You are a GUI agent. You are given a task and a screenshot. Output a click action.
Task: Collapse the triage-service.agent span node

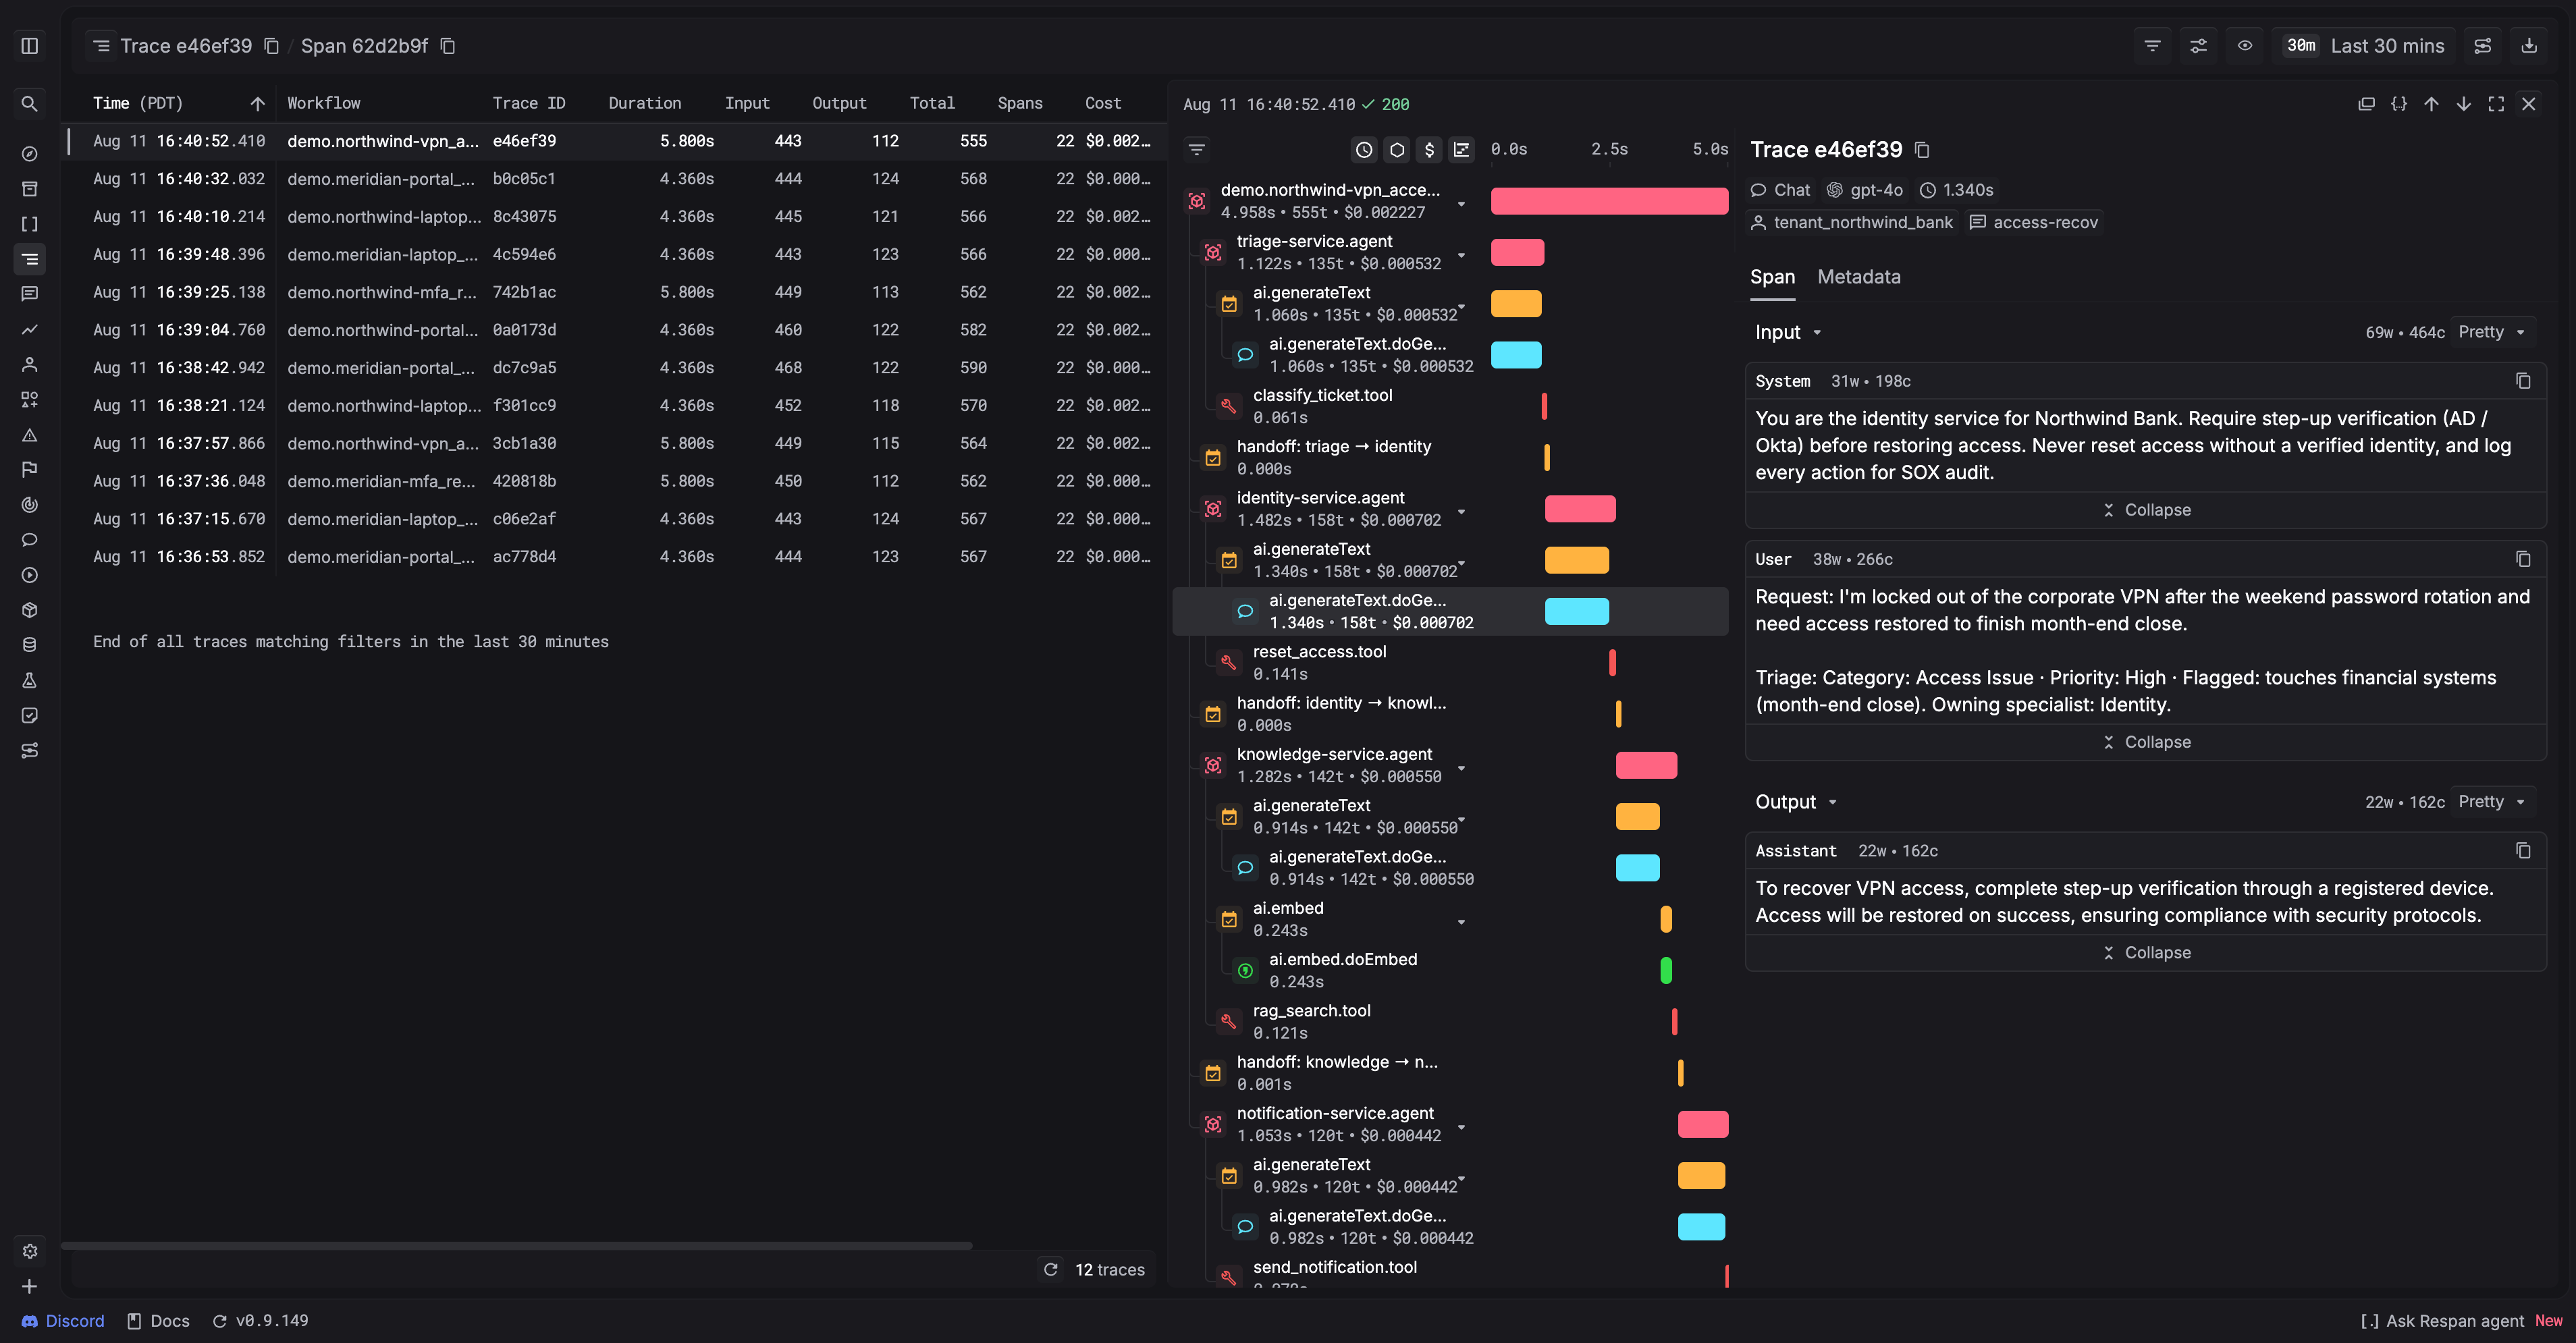pyautogui.click(x=1461, y=254)
